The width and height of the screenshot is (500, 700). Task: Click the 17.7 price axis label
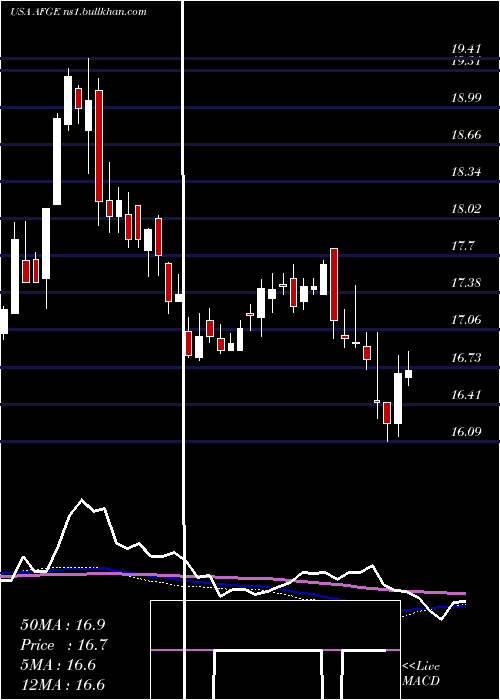pos(463,246)
